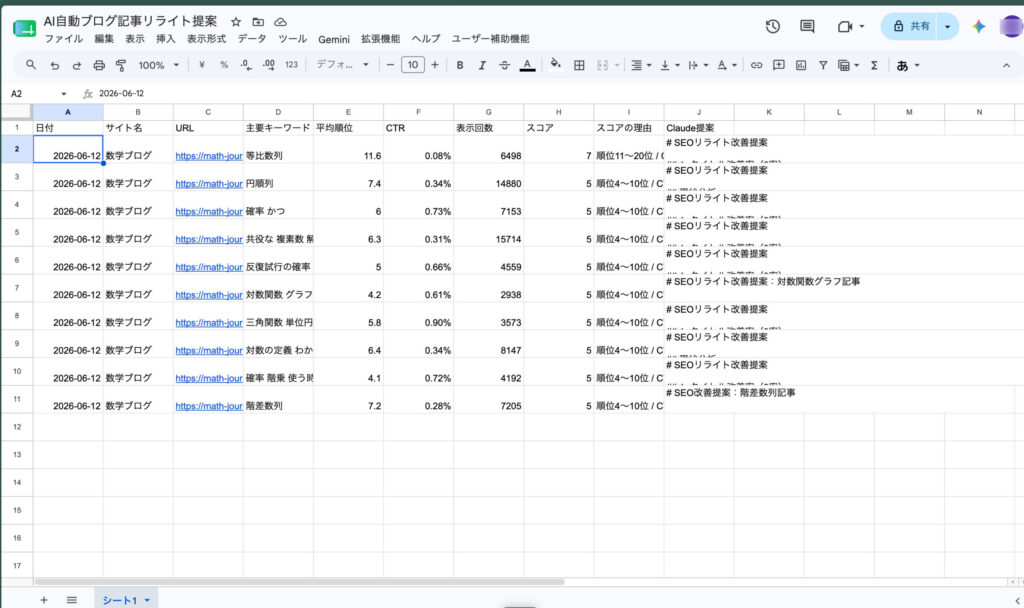Click the video meeting camera icon
The height and width of the screenshot is (608, 1024).
click(845, 26)
